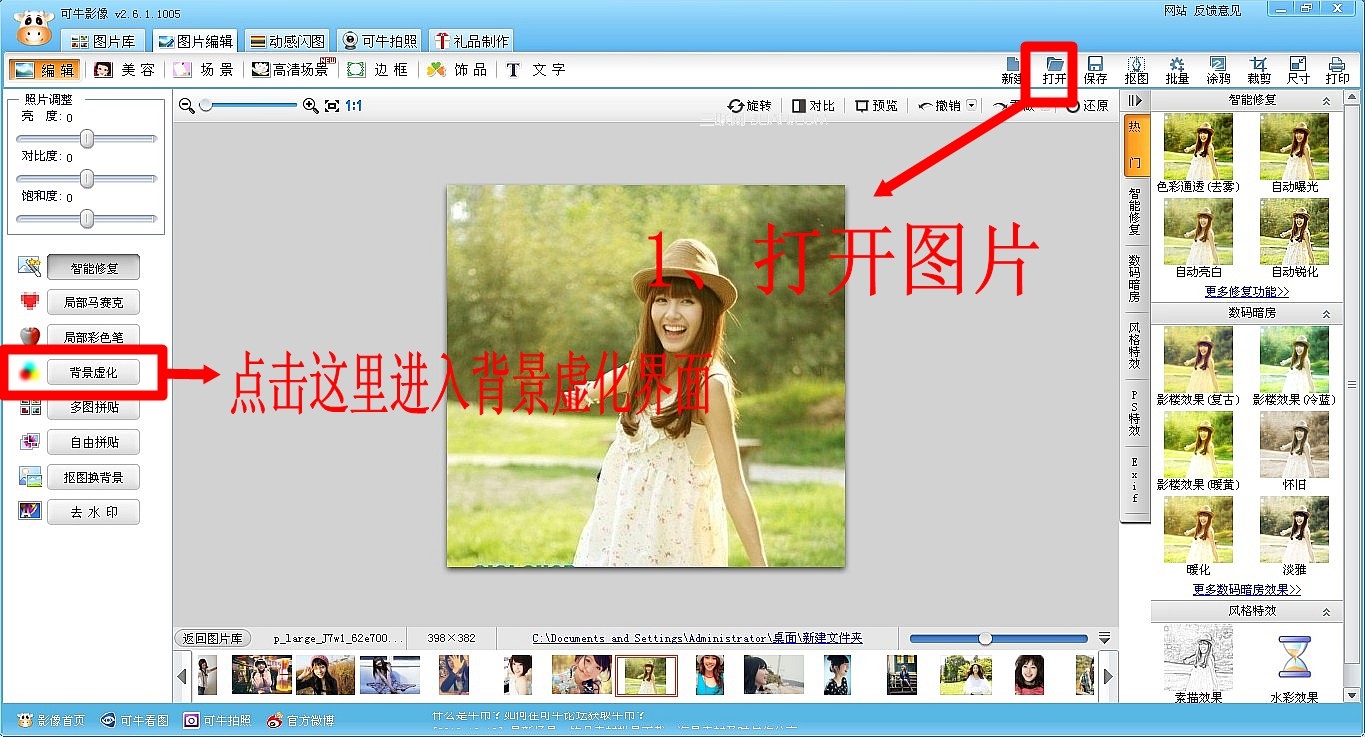The image size is (1365, 737).
Task: Click the 打印 print icon
Action: coord(1337,70)
